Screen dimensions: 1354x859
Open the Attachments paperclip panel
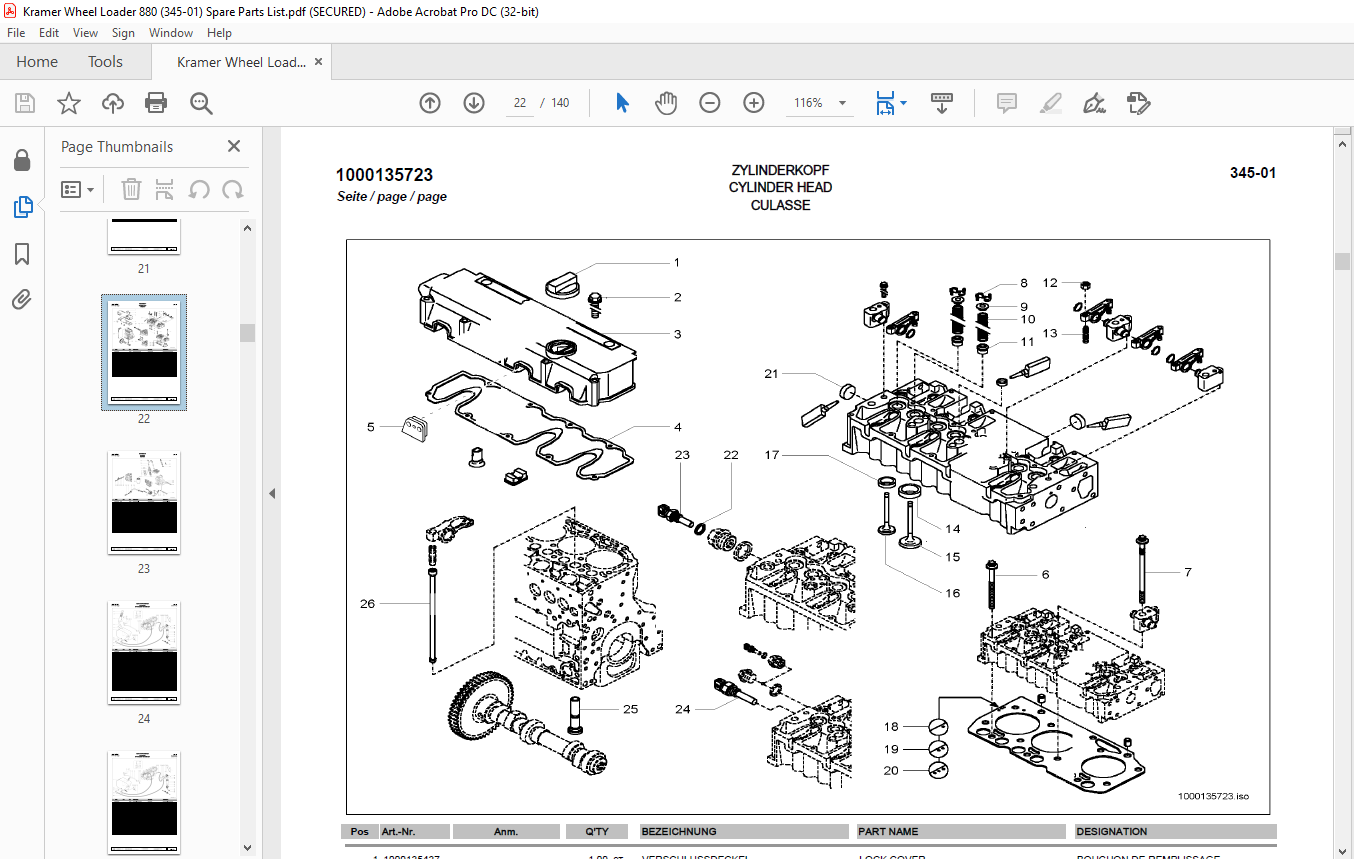[22, 299]
